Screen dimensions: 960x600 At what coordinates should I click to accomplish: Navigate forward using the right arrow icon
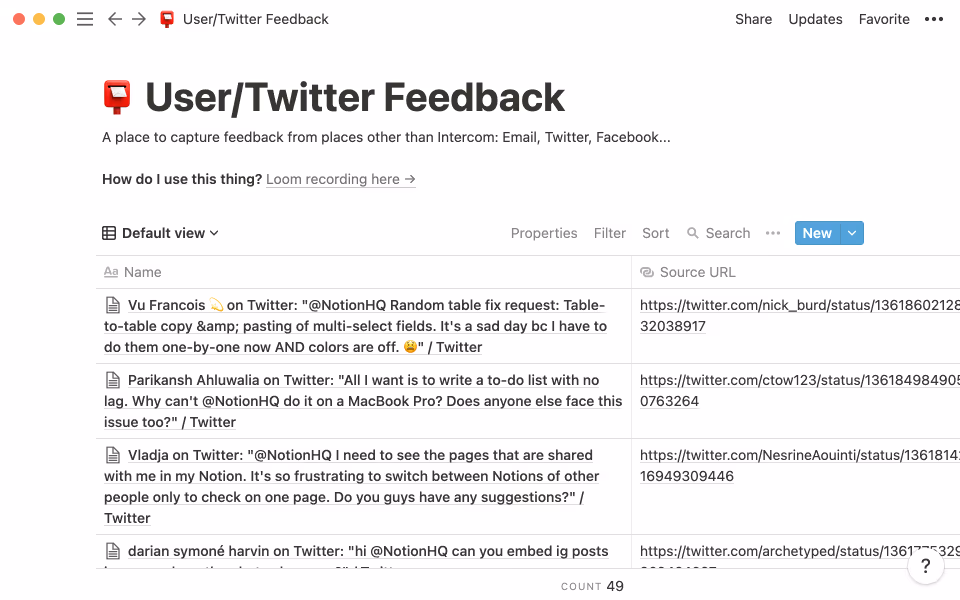139,18
